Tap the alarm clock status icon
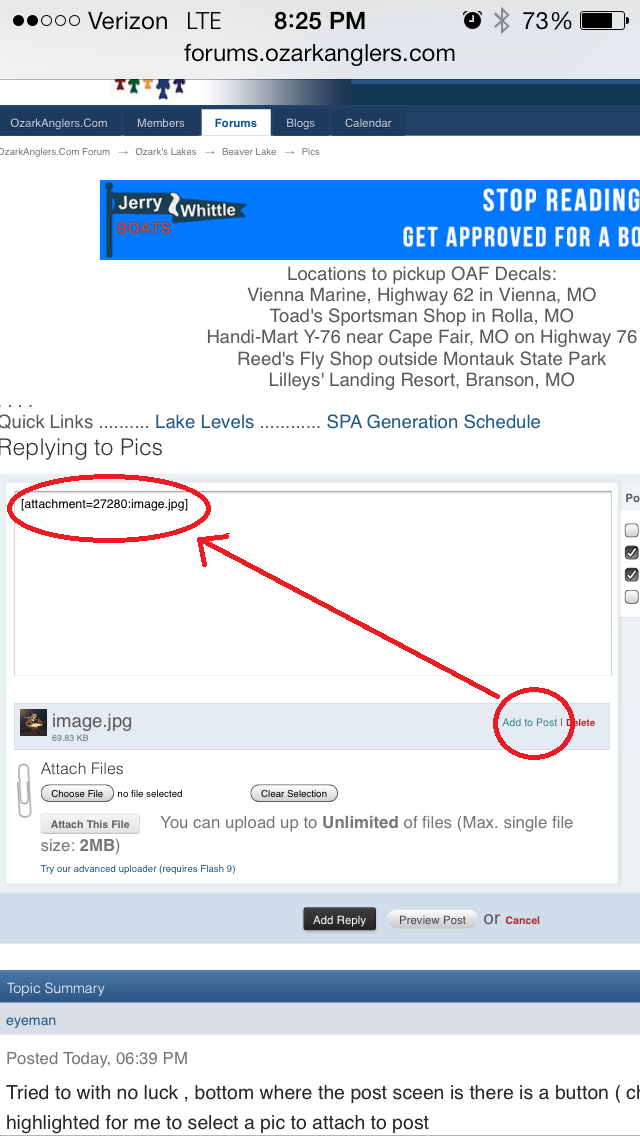Screen dimensions: 640x1136 [472, 20]
